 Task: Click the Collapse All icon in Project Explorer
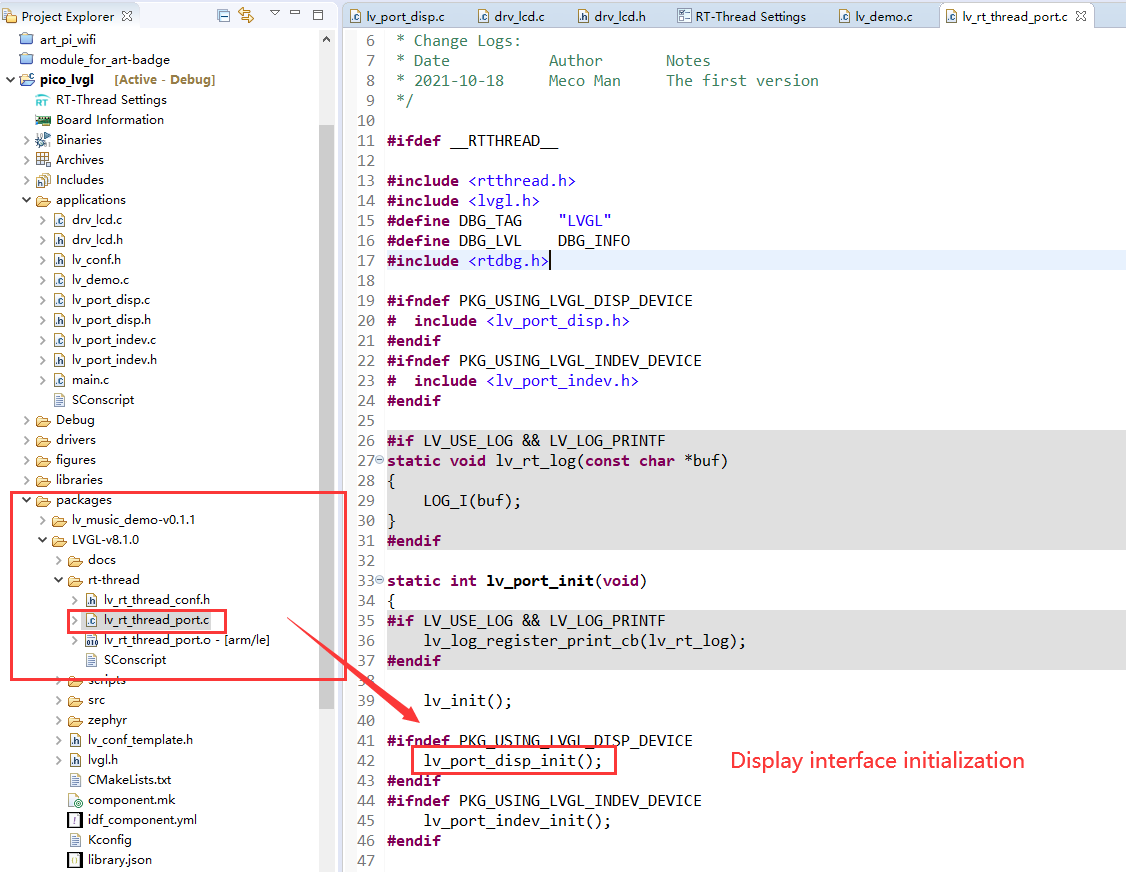click(x=223, y=16)
